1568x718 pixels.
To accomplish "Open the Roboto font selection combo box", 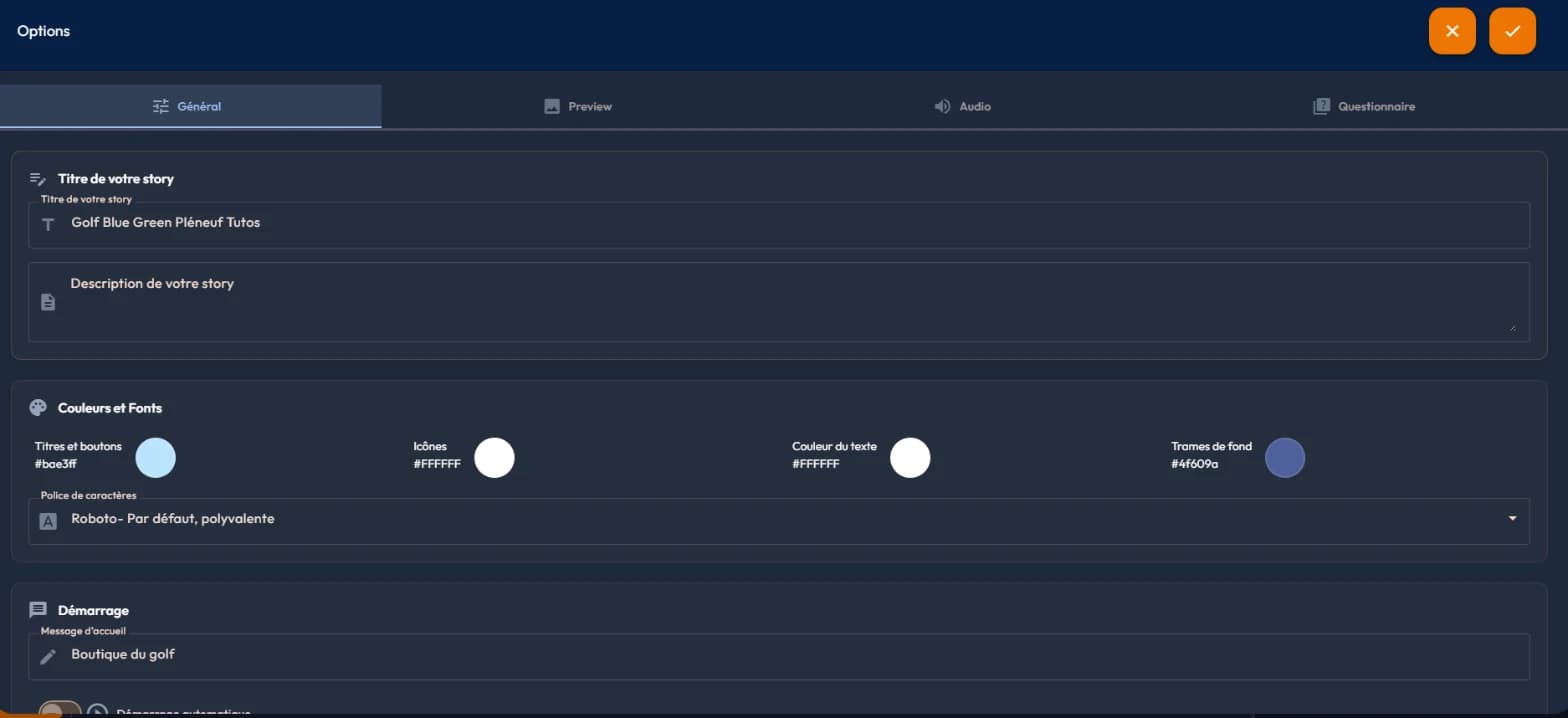I will (779, 521).
